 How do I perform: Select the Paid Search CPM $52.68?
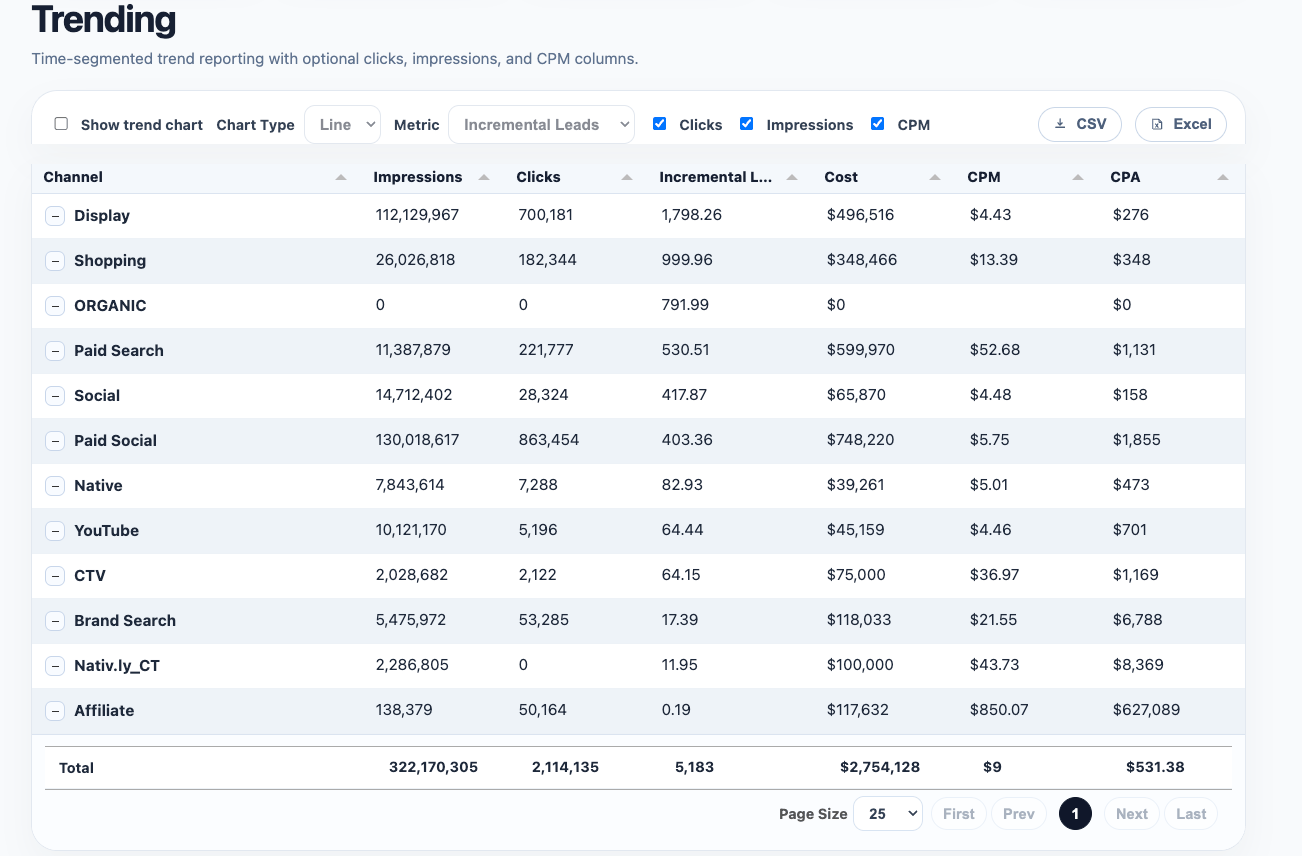(995, 350)
